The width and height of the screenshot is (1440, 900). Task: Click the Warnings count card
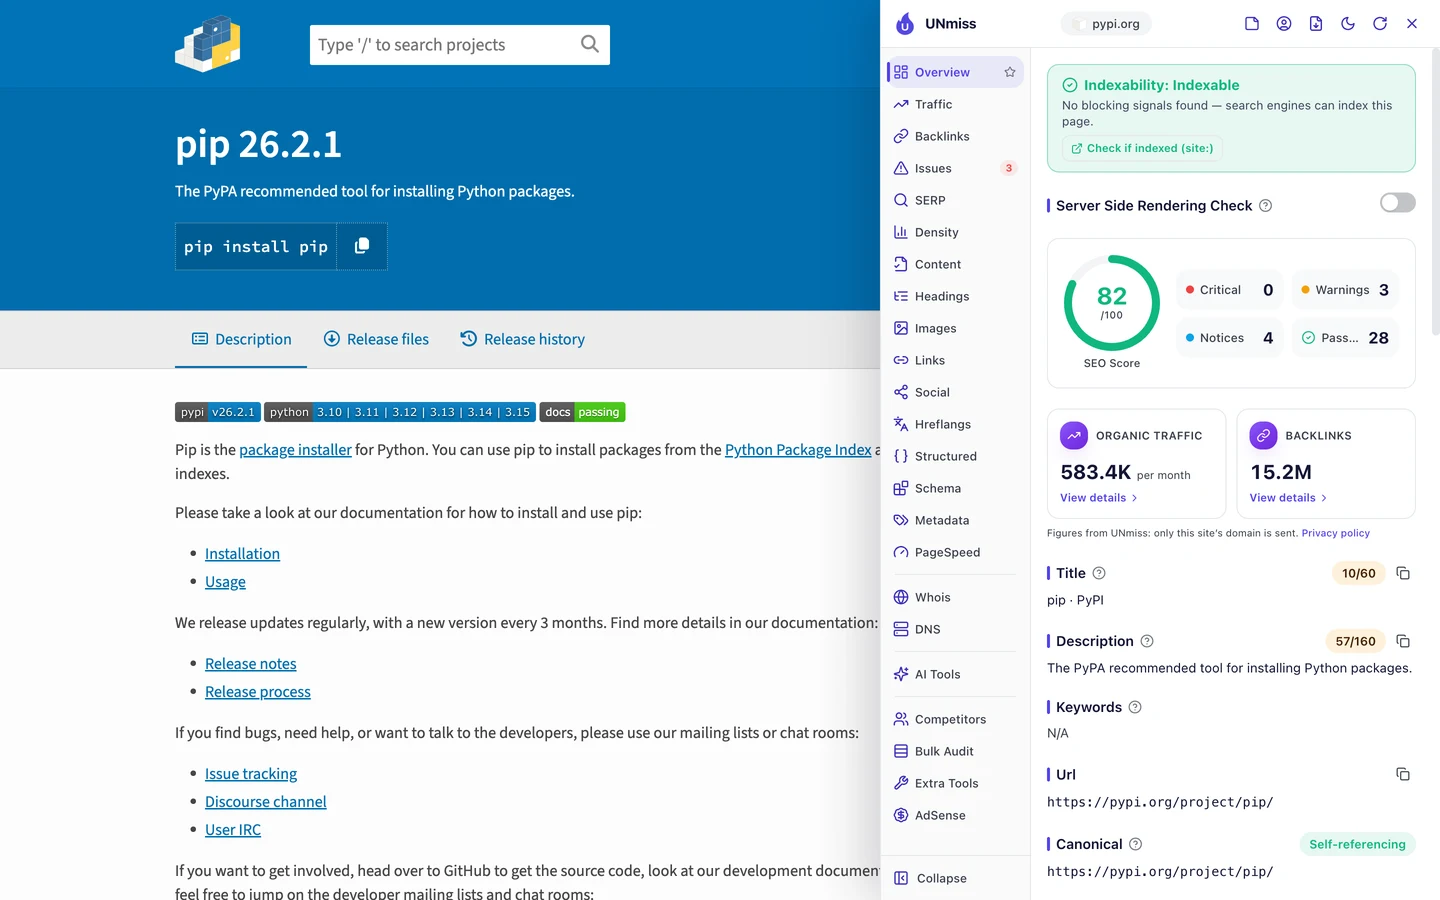pos(1345,290)
